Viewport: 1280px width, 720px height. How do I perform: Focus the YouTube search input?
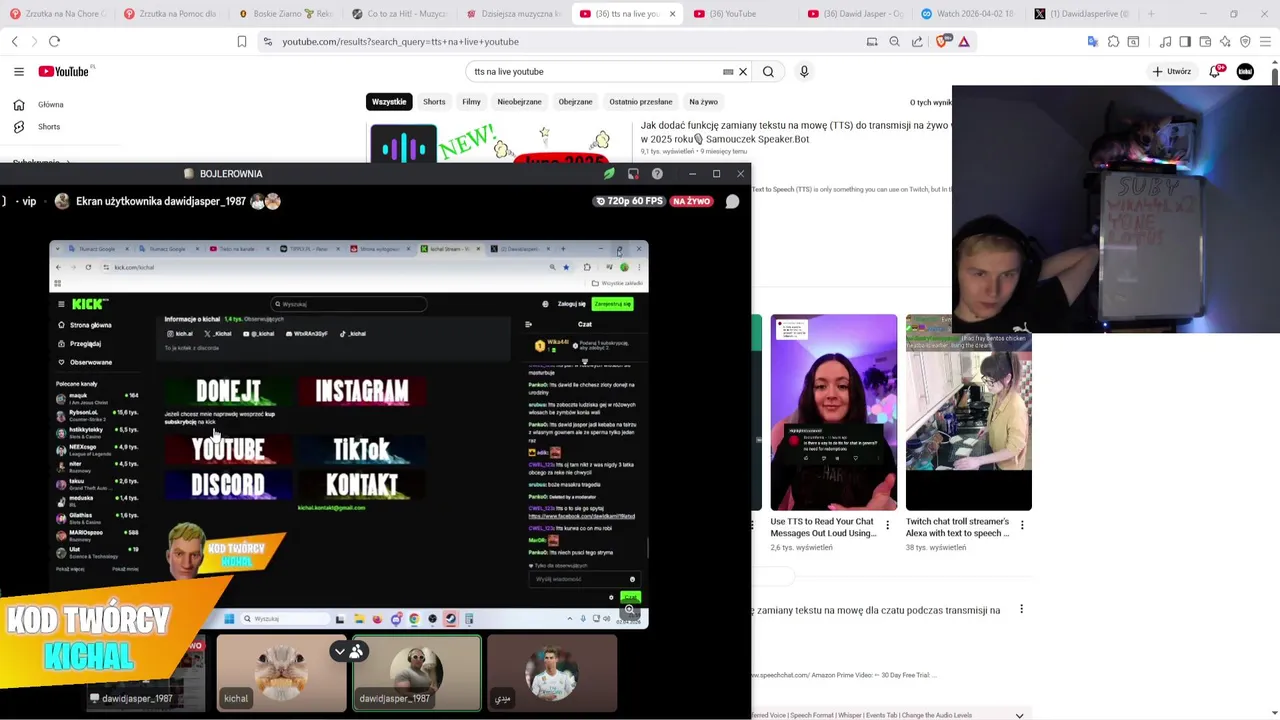(x=595, y=72)
